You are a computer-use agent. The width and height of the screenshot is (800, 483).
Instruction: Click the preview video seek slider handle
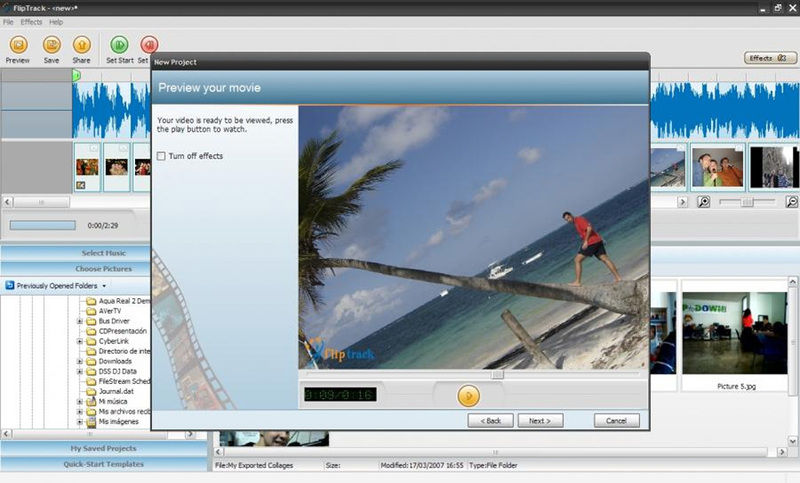(497, 375)
